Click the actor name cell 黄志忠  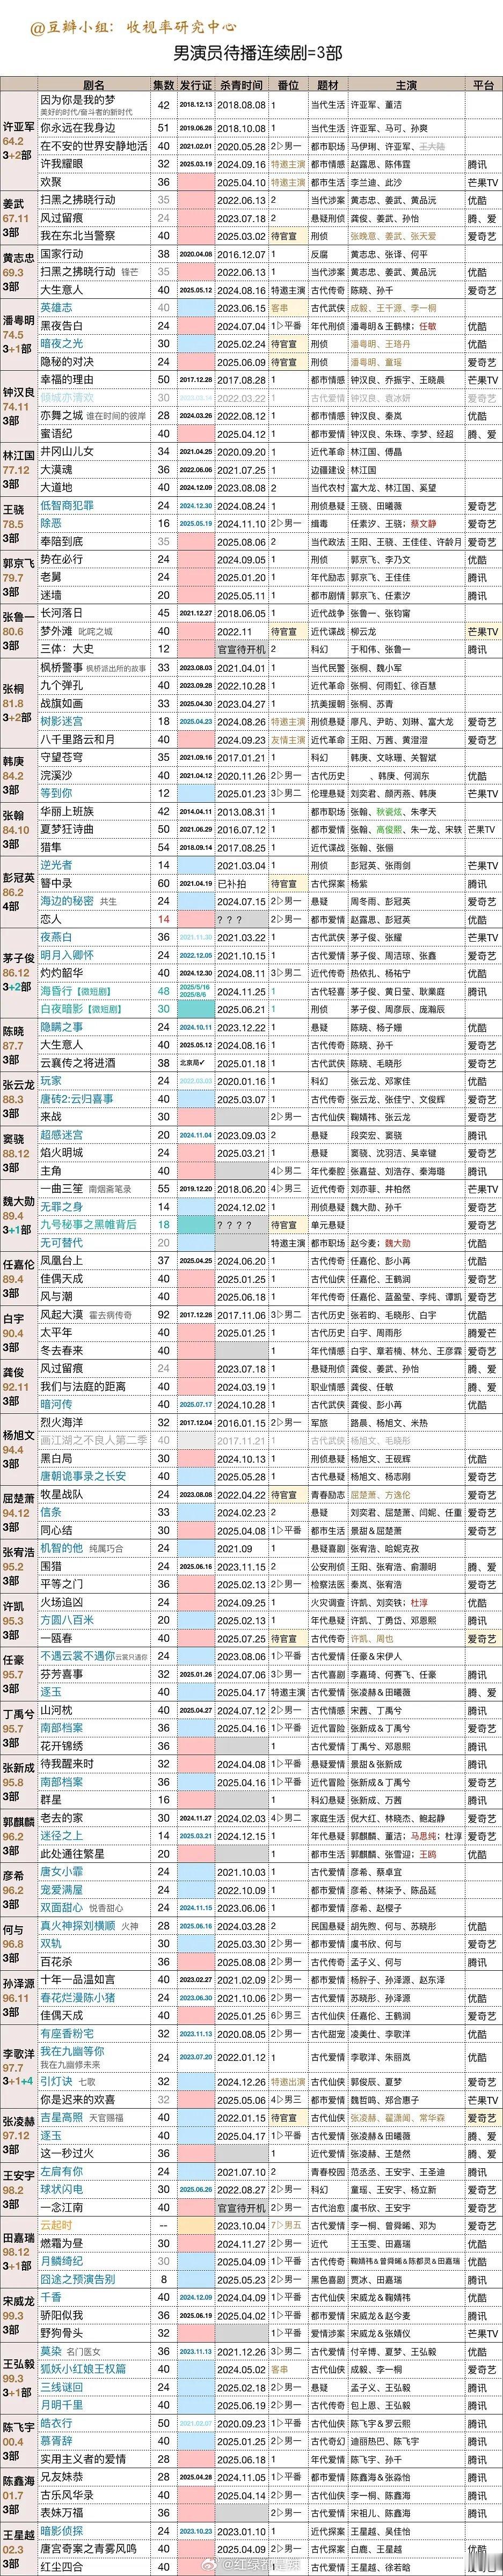tap(18, 258)
